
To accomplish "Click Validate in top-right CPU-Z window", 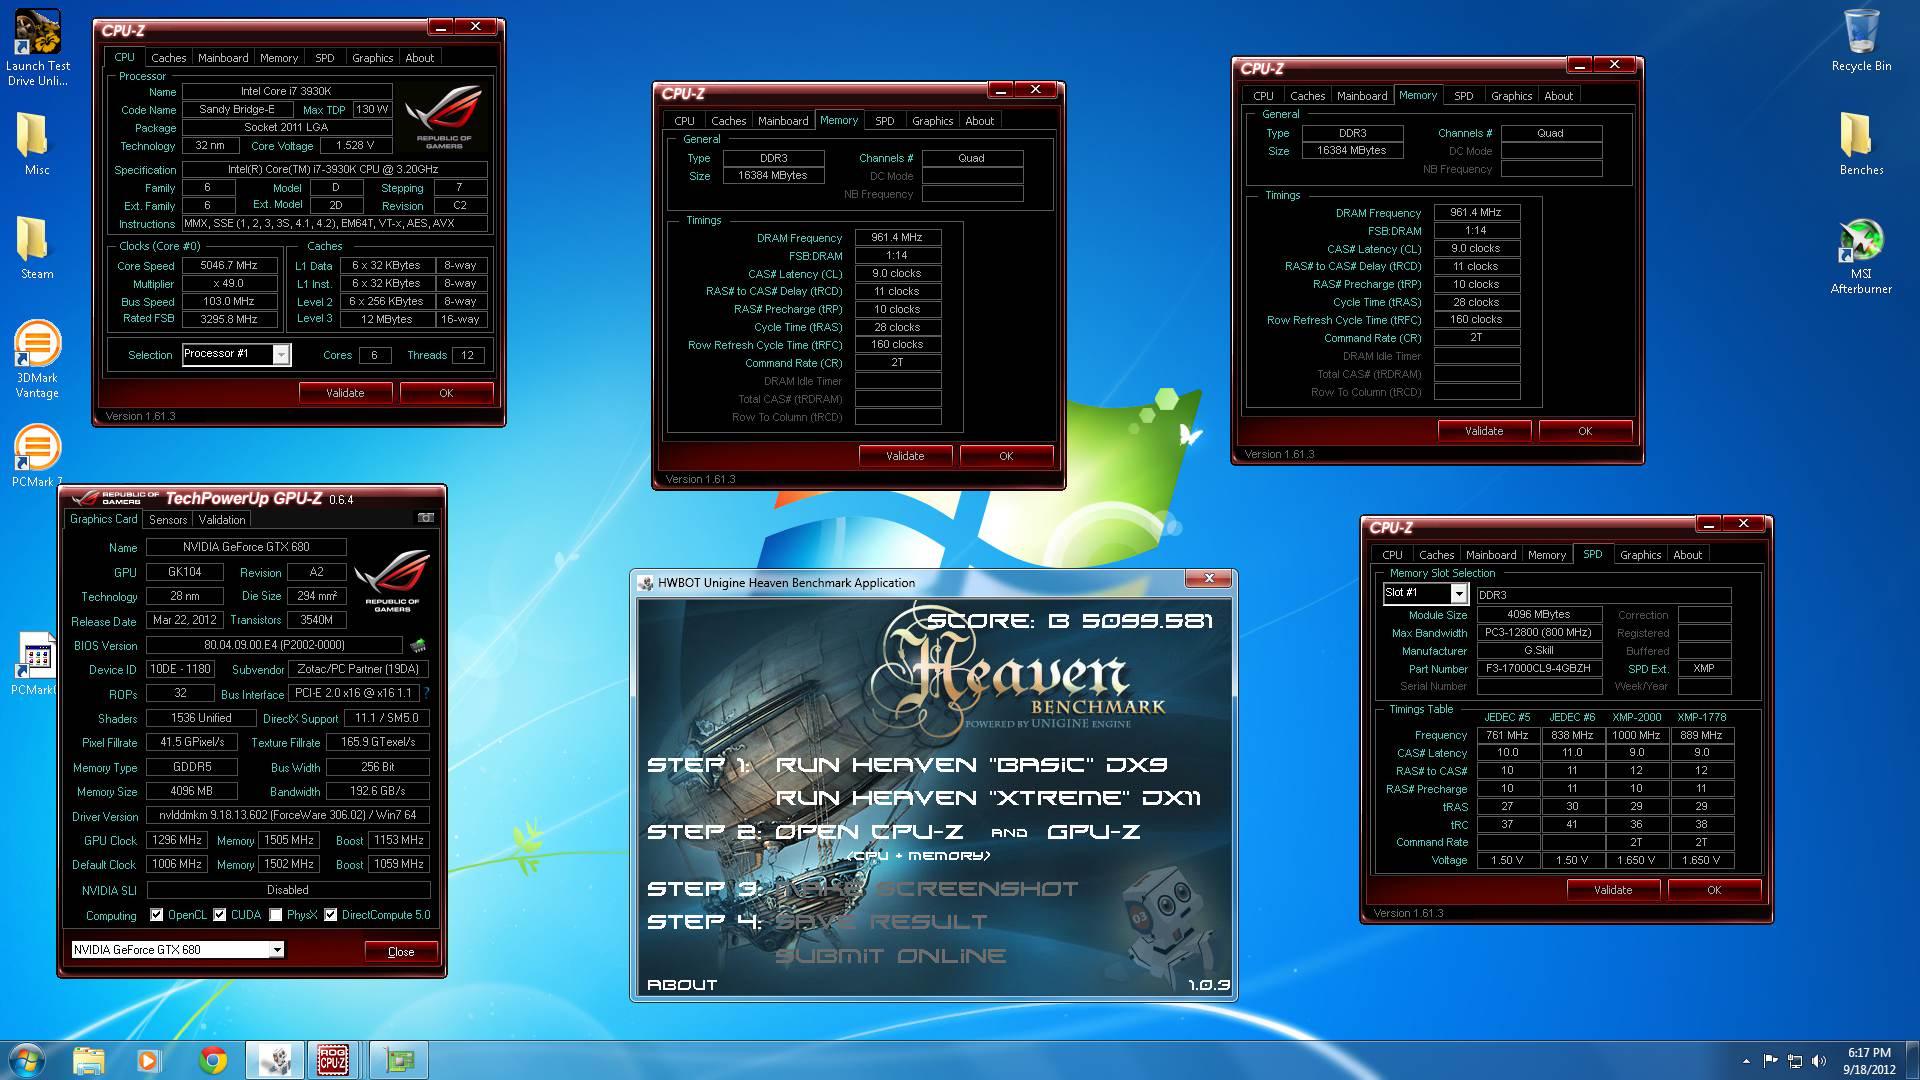I will [1484, 431].
